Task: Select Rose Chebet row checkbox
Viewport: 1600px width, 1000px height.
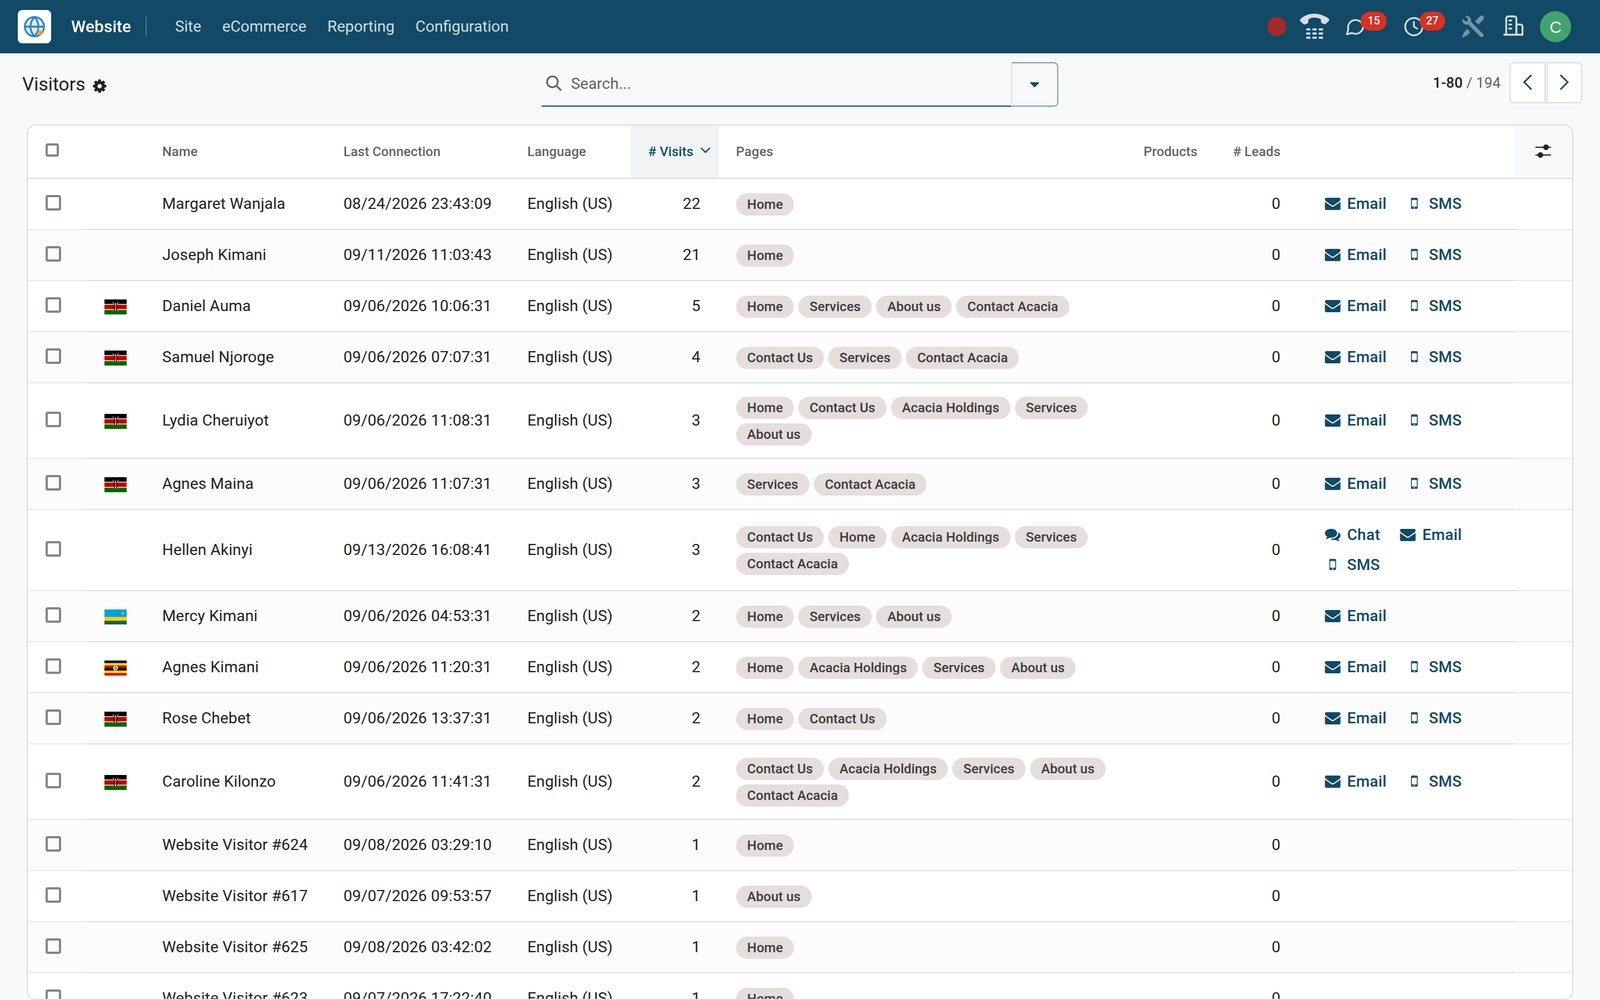Action: [53, 717]
